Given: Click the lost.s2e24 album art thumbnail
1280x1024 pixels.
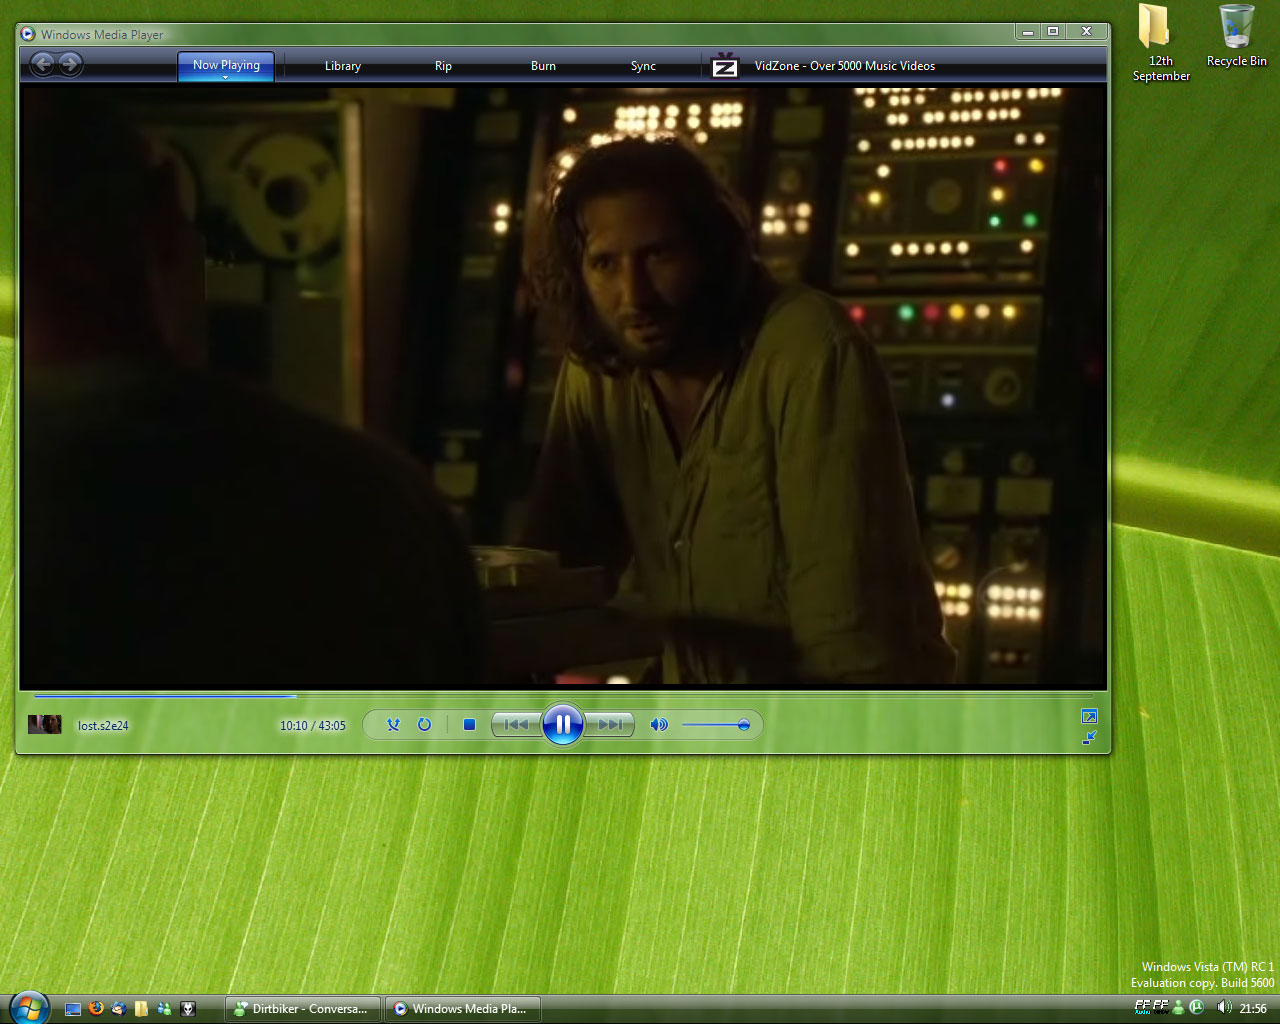Looking at the screenshot, I should pos(45,724).
